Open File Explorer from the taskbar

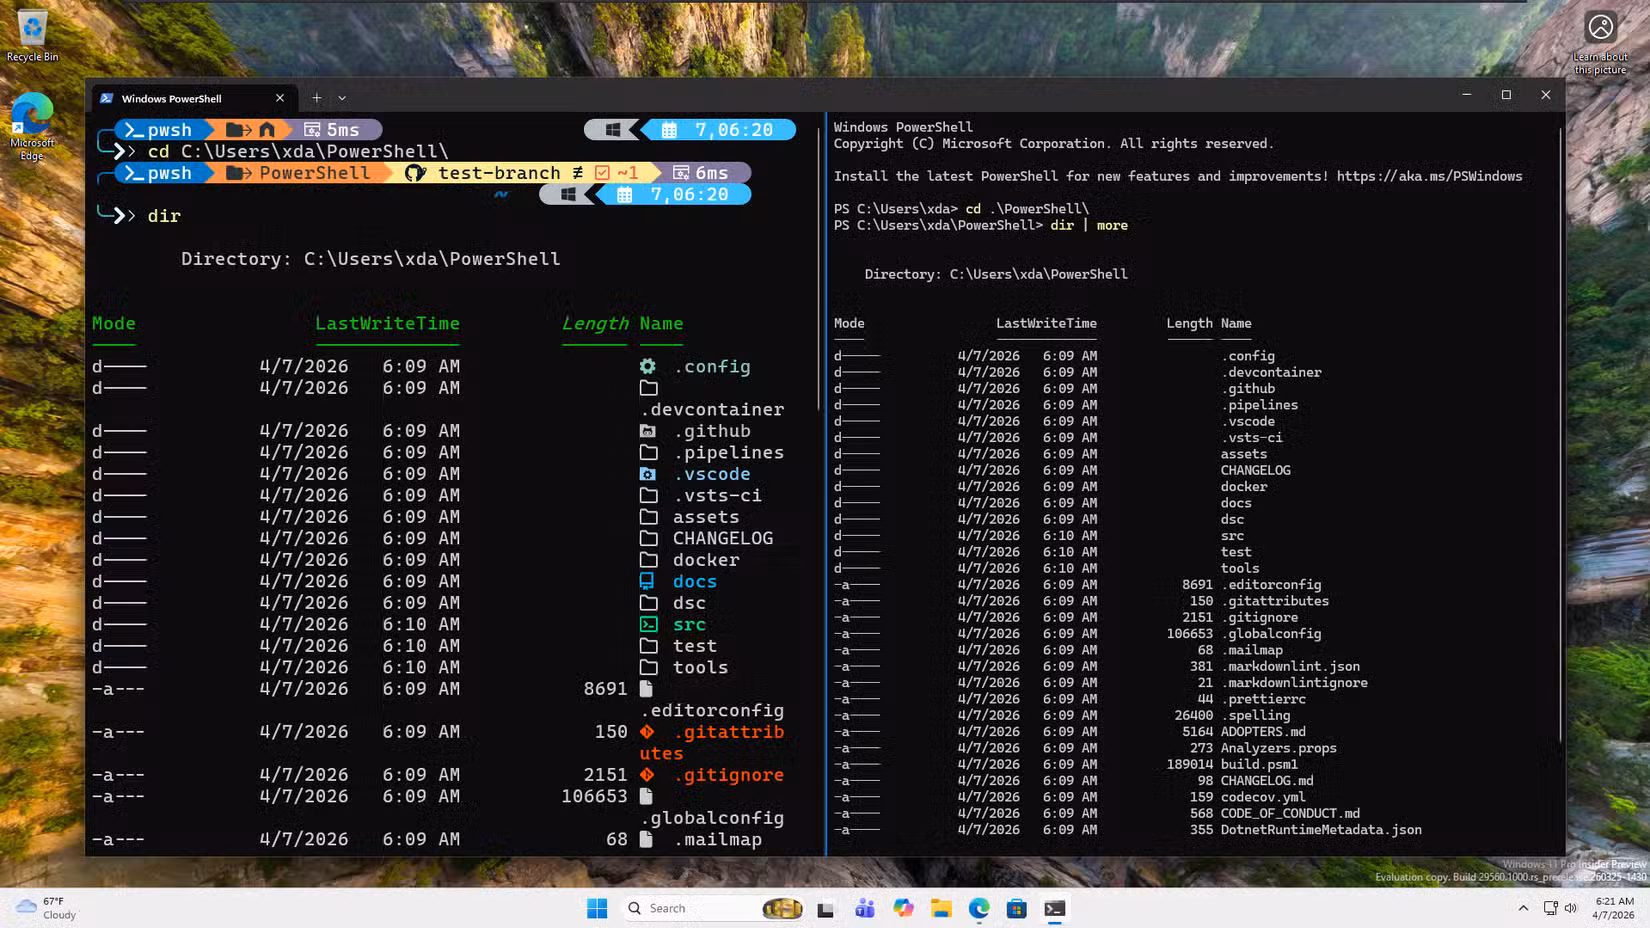click(941, 908)
